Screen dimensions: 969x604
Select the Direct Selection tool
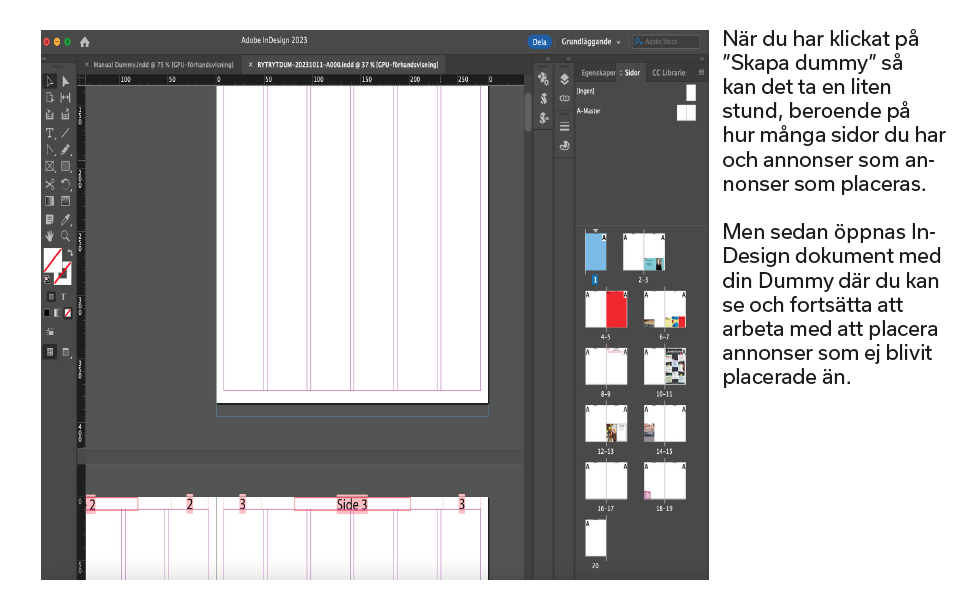click(x=66, y=81)
